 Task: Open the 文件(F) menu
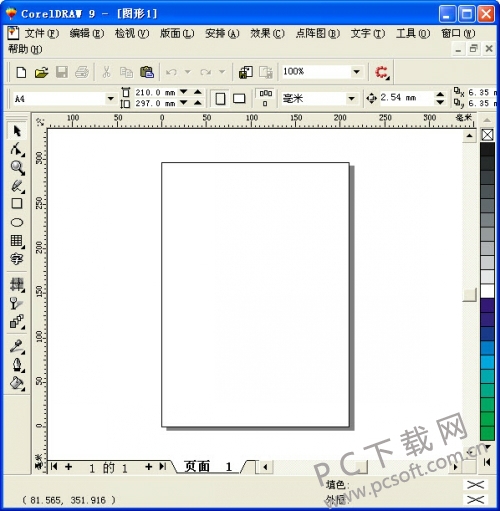point(42,33)
